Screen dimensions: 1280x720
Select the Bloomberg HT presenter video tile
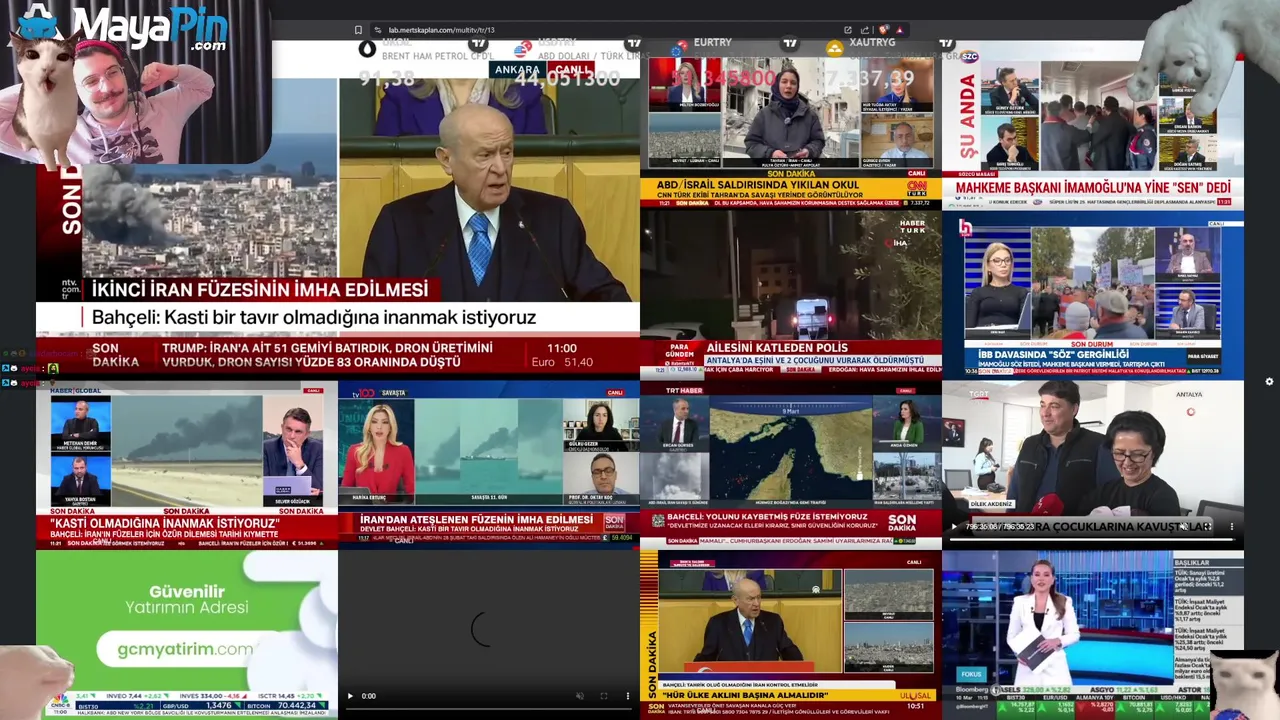[x=1093, y=634]
